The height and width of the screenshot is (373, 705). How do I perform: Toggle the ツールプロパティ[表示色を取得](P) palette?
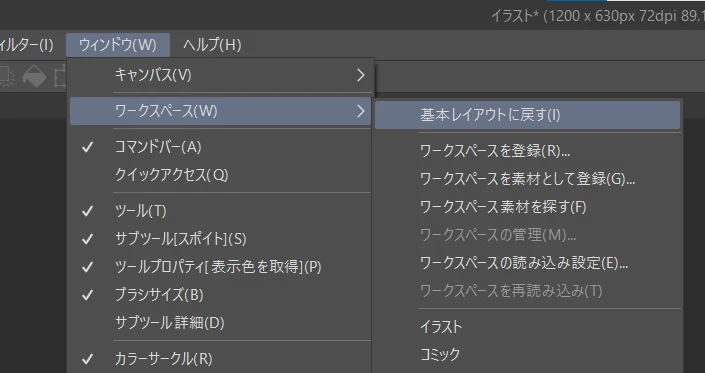(x=221, y=267)
